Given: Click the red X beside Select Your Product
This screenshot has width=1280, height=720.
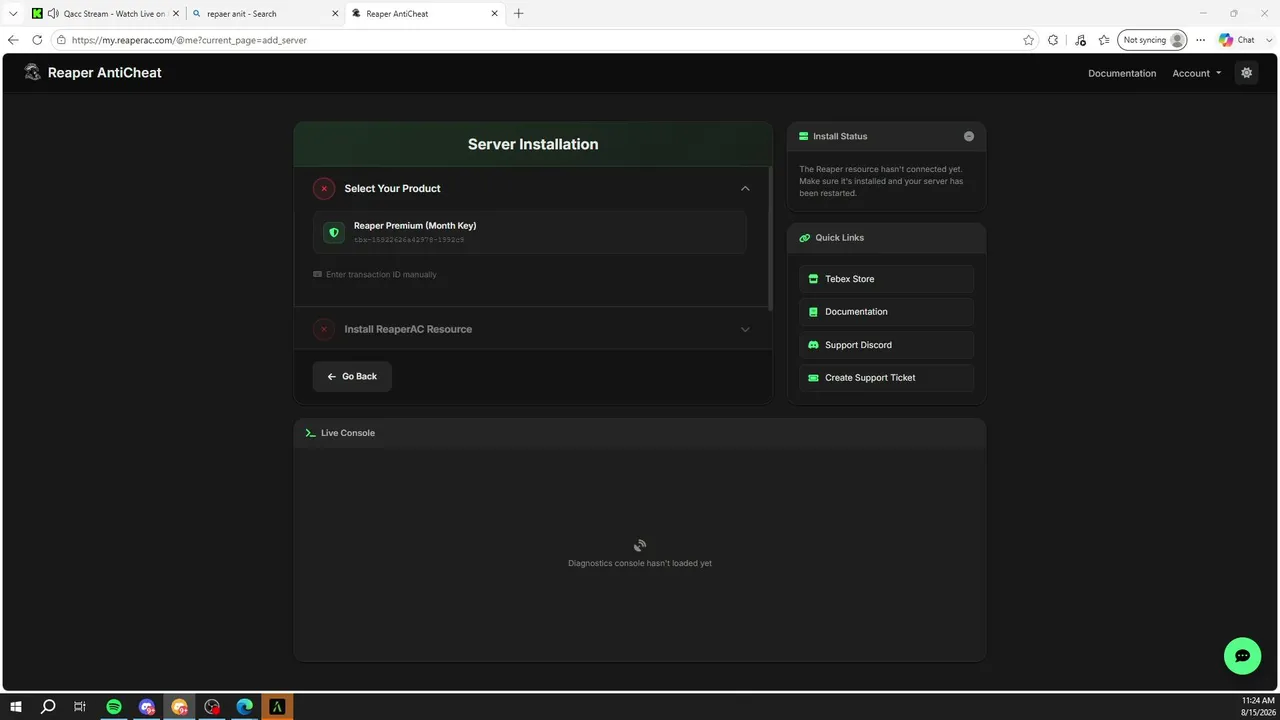Looking at the screenshot, I should click(x=324, y=188).
